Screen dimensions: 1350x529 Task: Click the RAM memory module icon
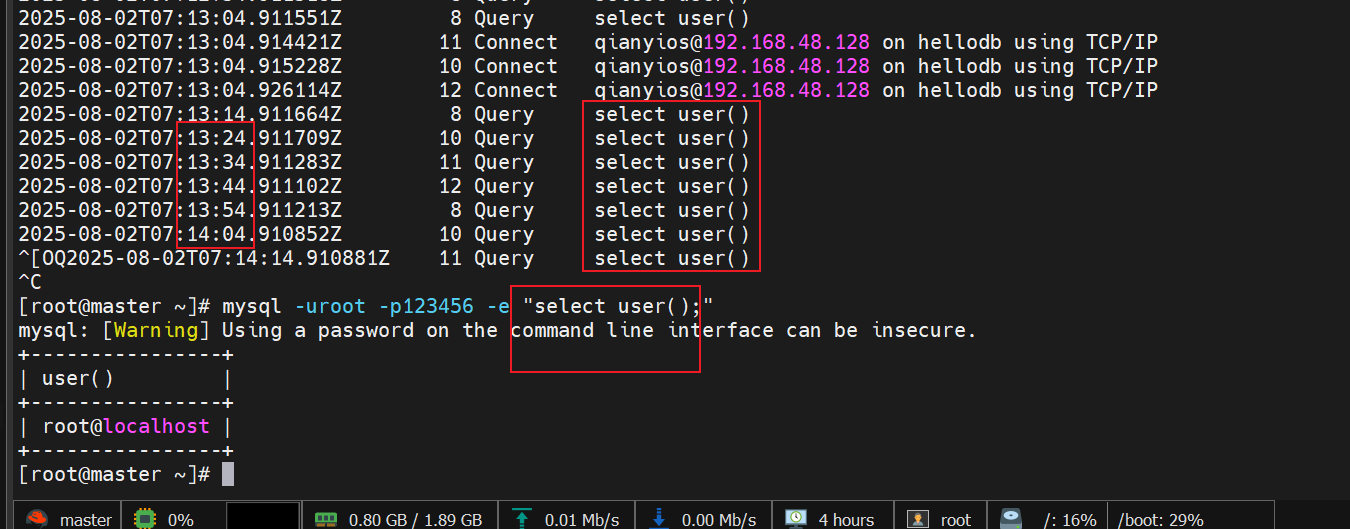coord(326,519)
